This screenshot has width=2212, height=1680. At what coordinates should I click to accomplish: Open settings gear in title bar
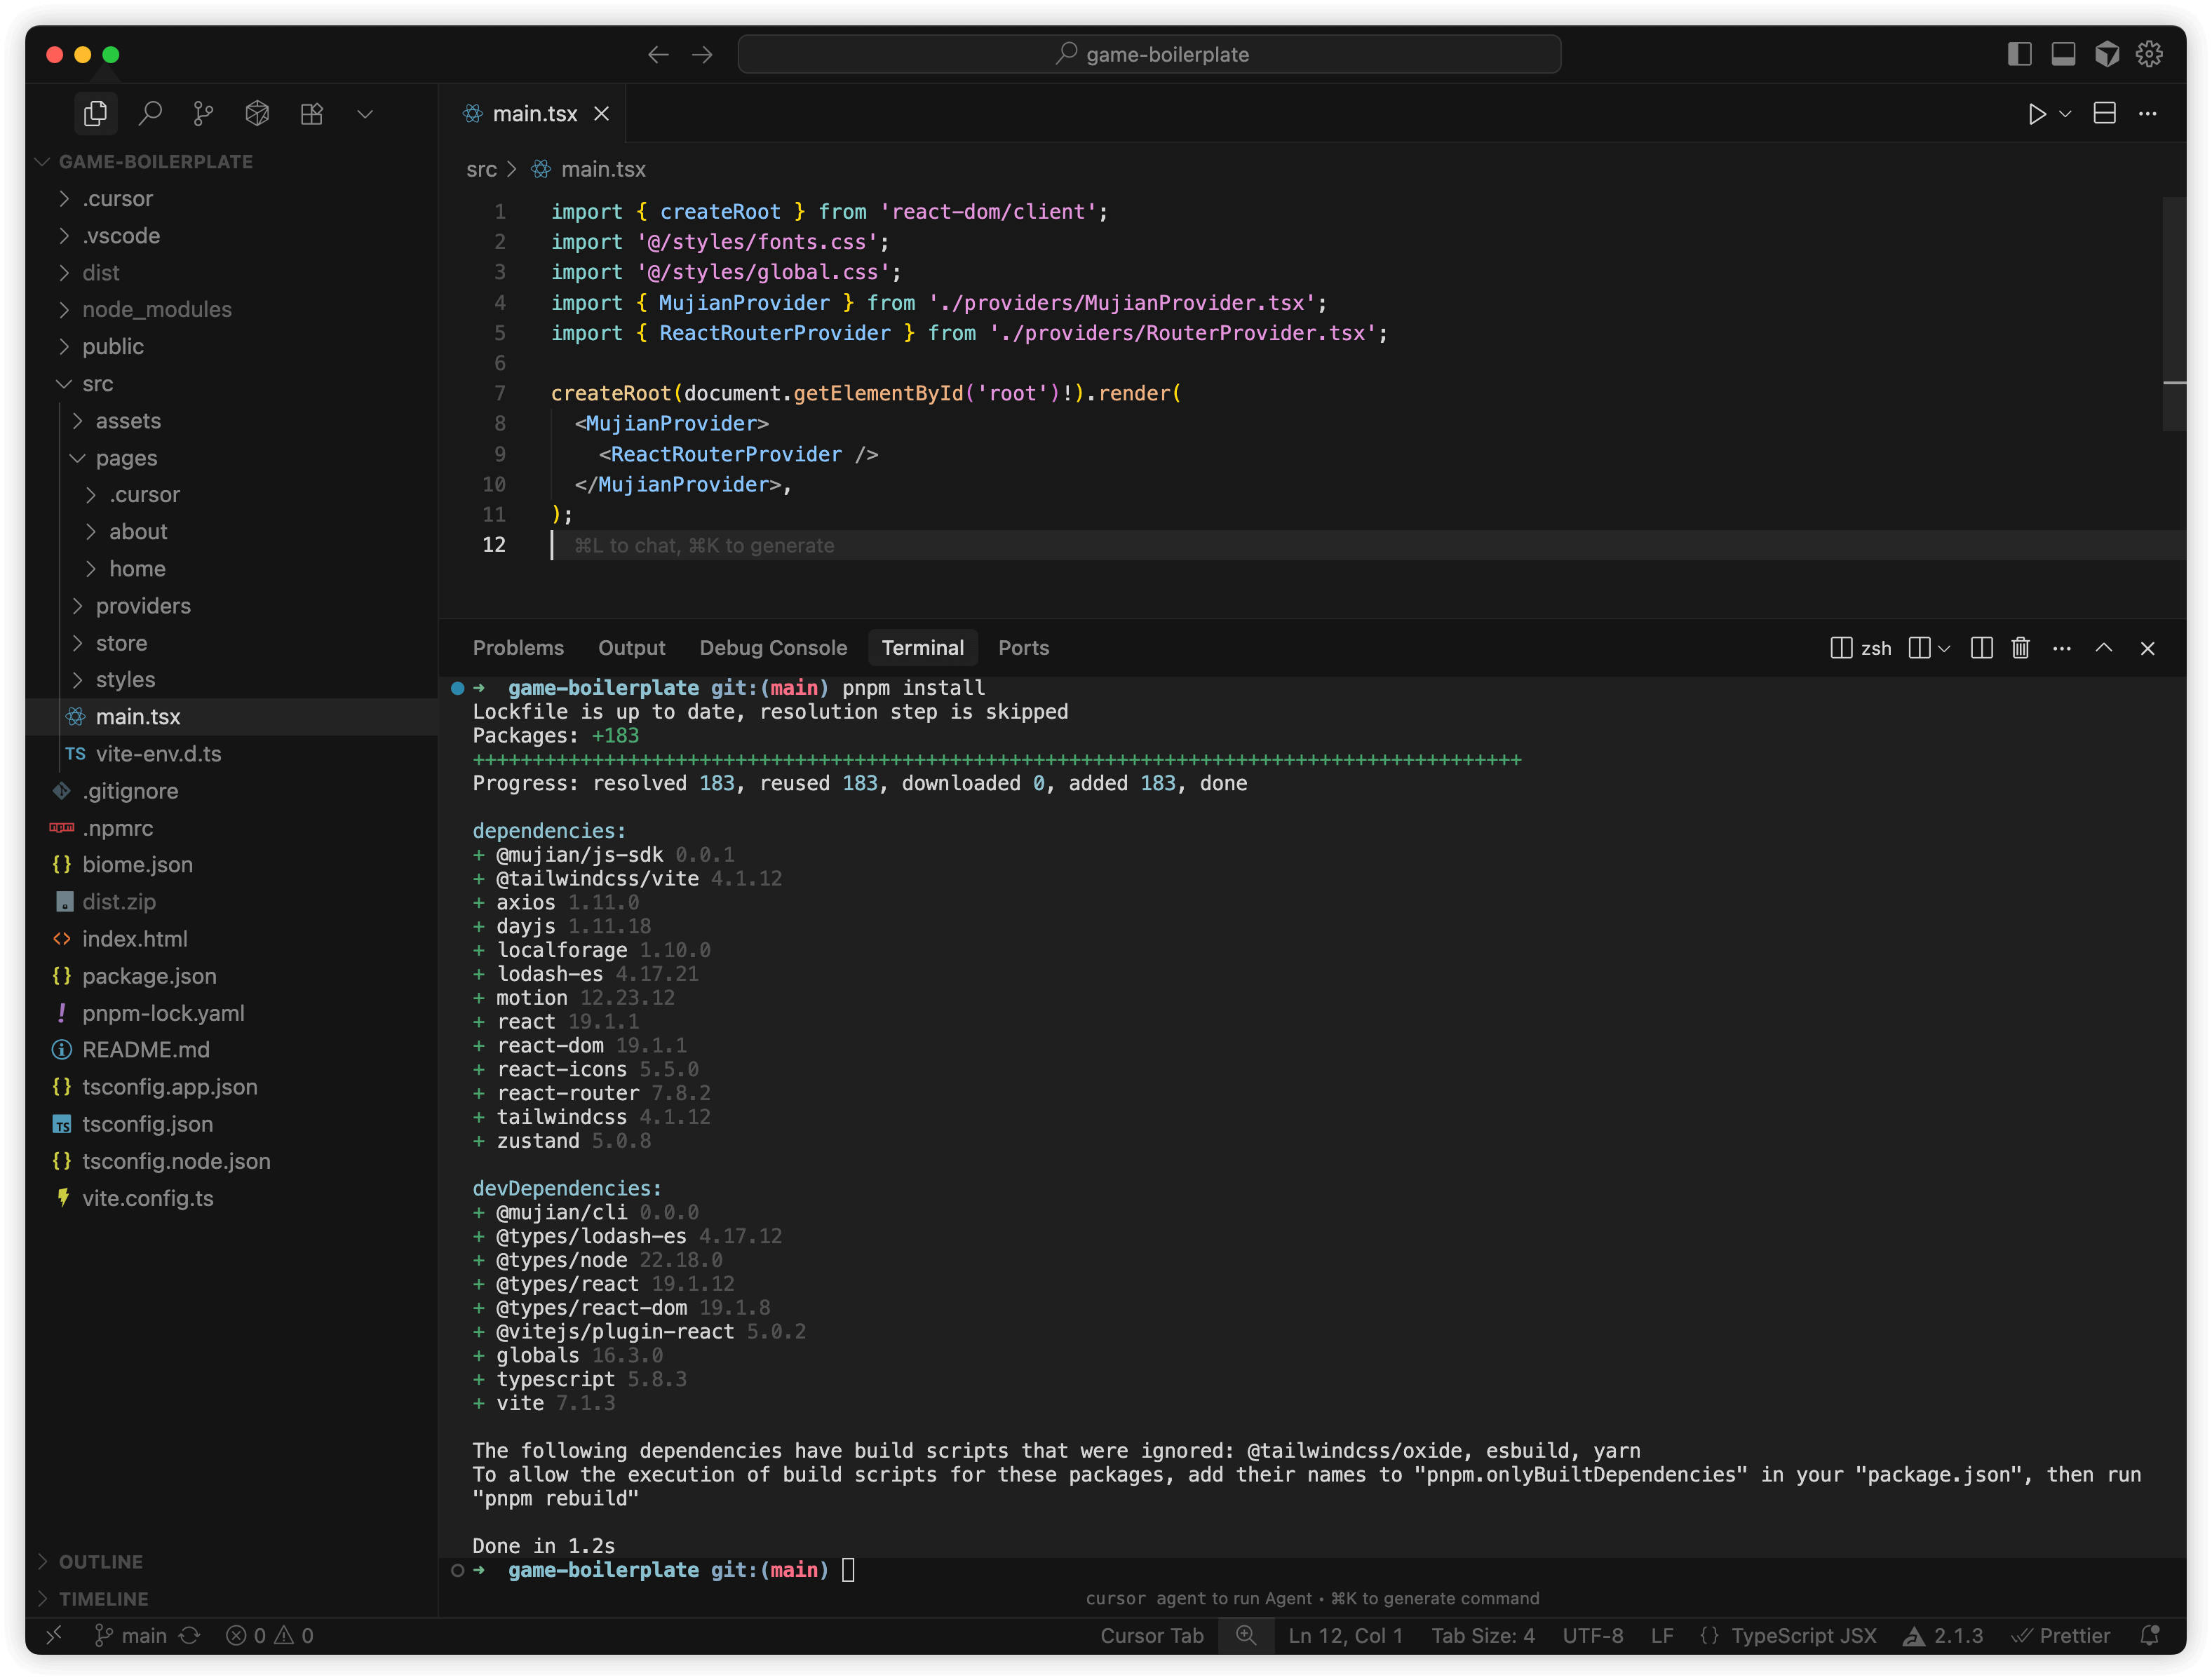[2149, 54]
